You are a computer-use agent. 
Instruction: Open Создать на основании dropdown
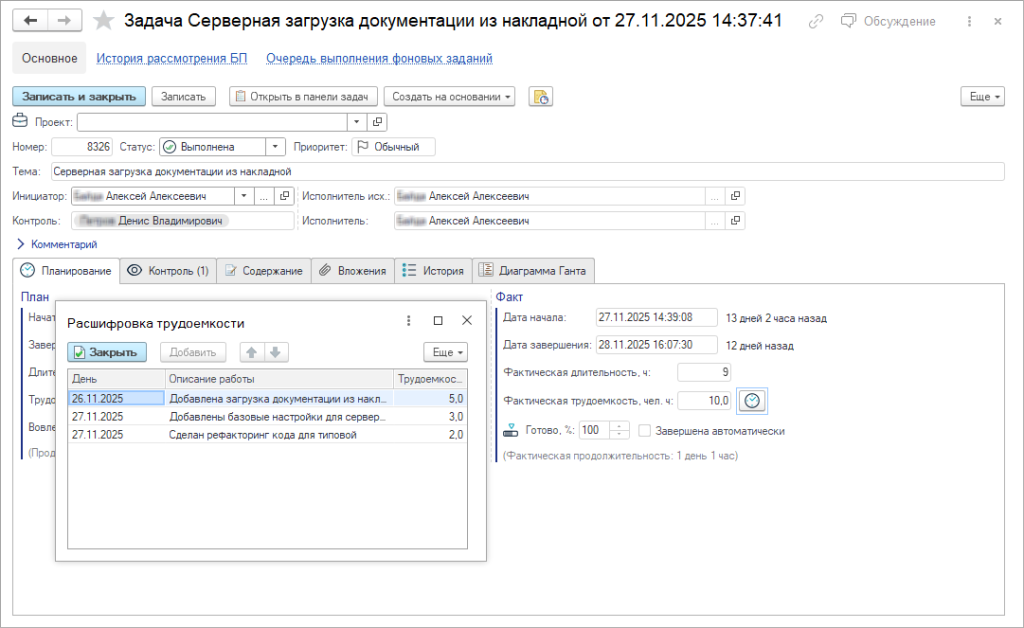449,97
